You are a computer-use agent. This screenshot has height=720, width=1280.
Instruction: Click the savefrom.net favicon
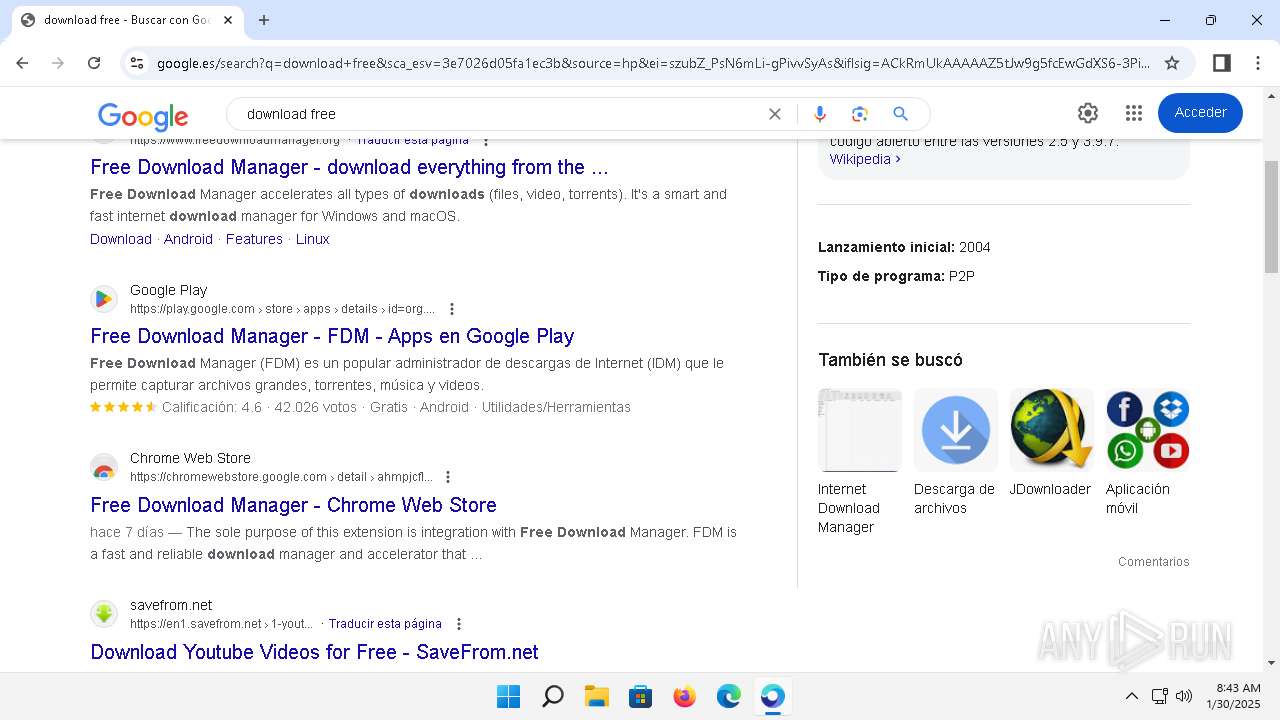pyautogui.click(x=104, y=614)
